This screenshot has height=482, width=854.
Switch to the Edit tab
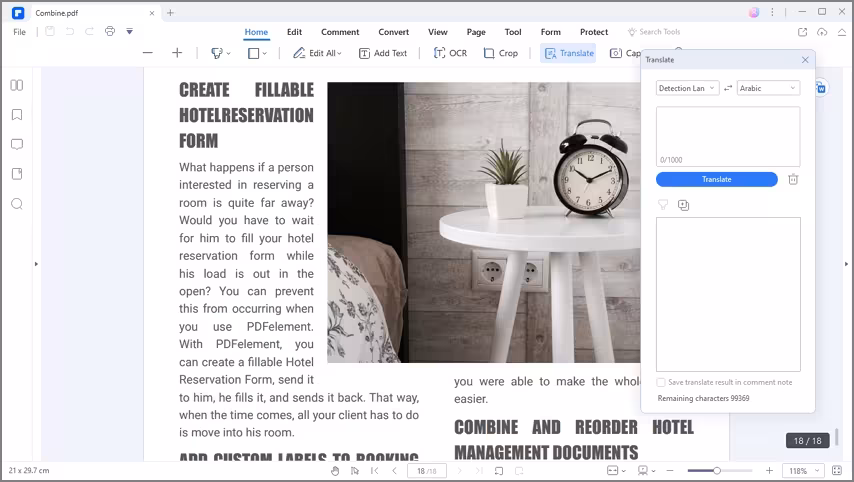(x=294, y=32)
